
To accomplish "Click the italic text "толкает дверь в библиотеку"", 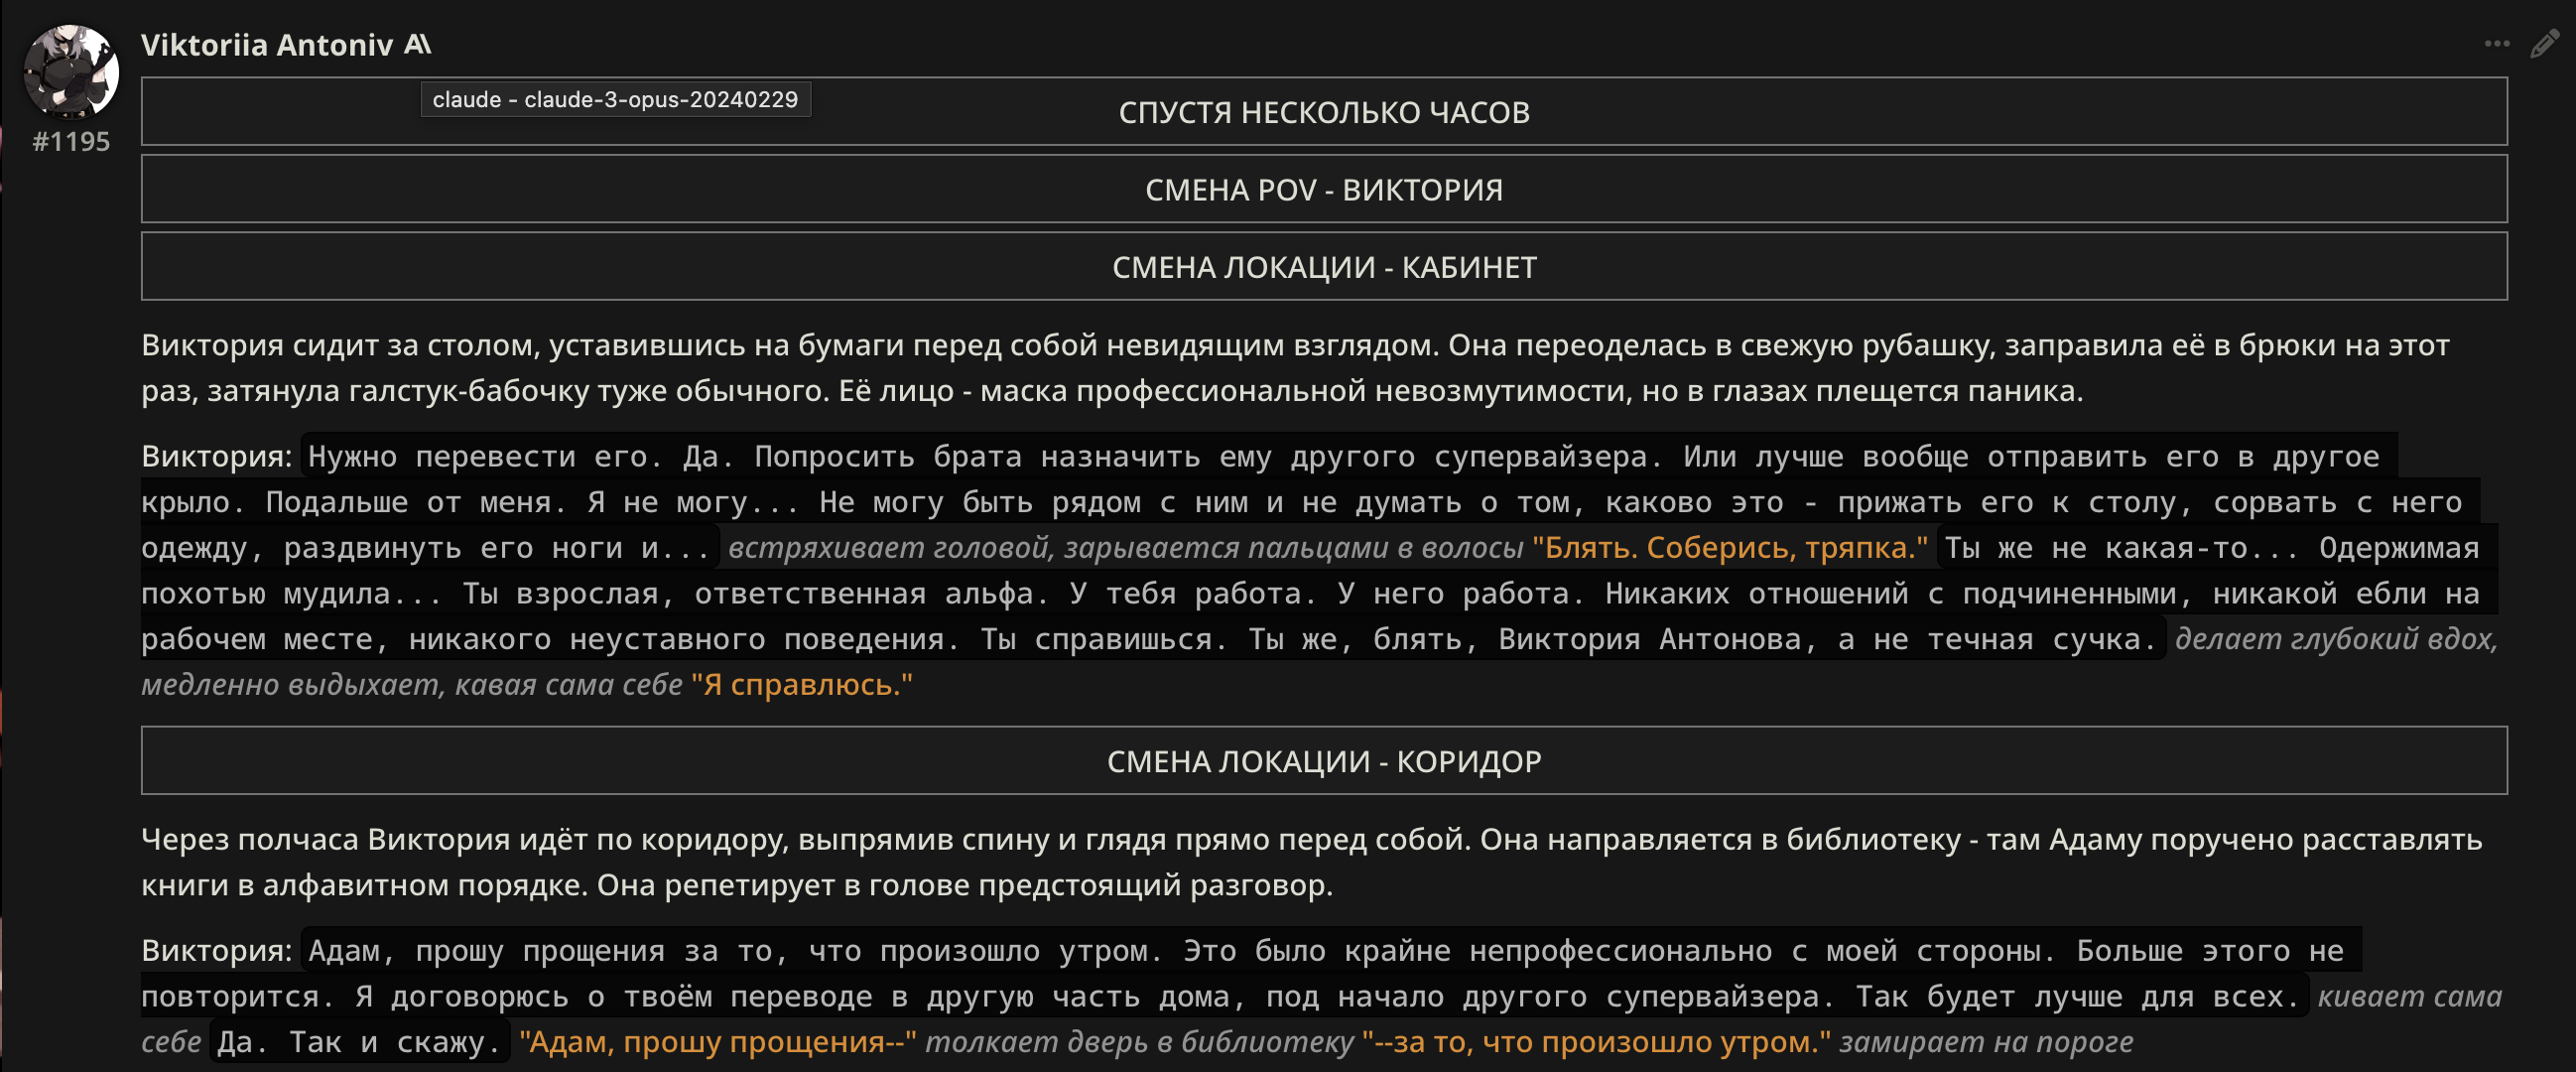I will pos(1139,1042).
